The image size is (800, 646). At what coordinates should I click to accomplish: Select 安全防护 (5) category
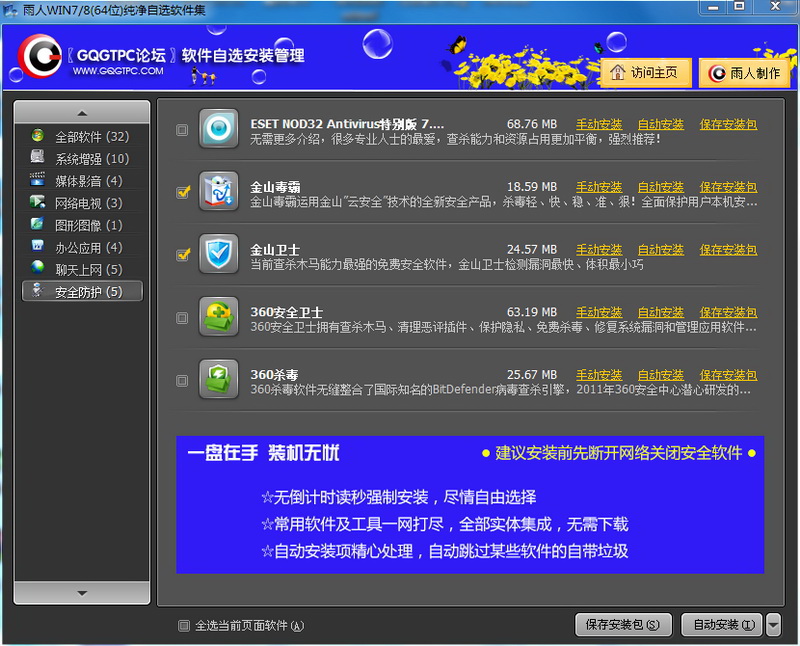[82, 291]
